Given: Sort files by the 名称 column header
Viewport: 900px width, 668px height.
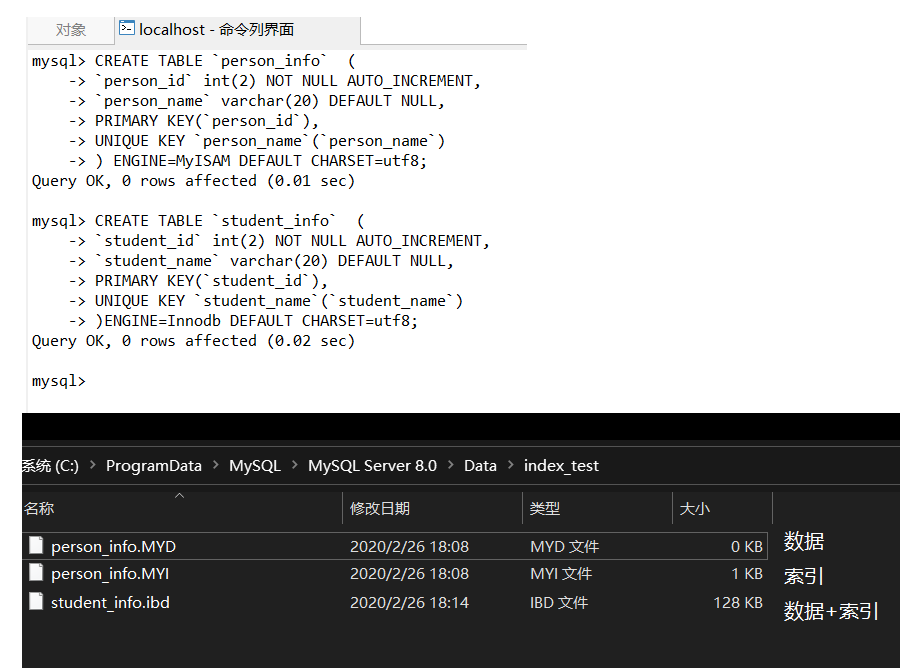Looking at the screenshot, I should click(x=40, y=509).
